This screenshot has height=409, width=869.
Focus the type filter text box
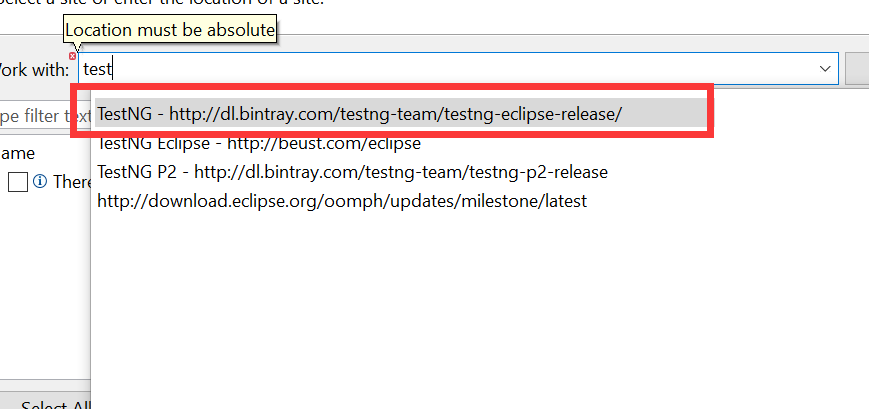(x=45, y=116)
